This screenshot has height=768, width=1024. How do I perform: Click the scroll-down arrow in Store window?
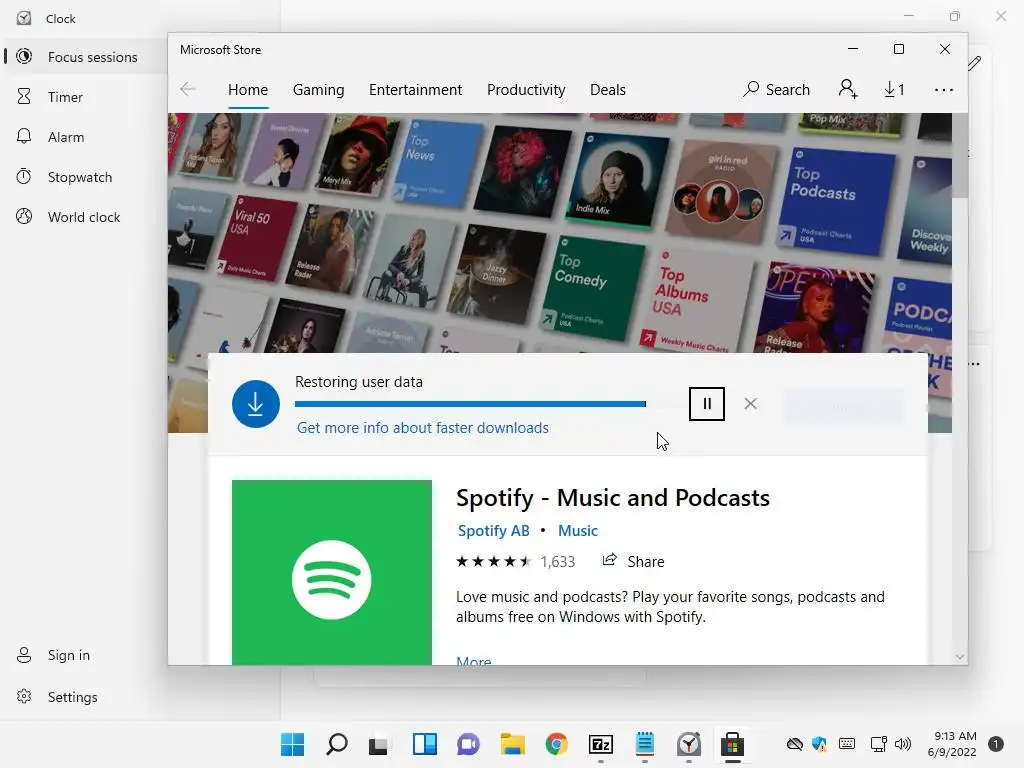pyautogui.click(x=960, y=657)
